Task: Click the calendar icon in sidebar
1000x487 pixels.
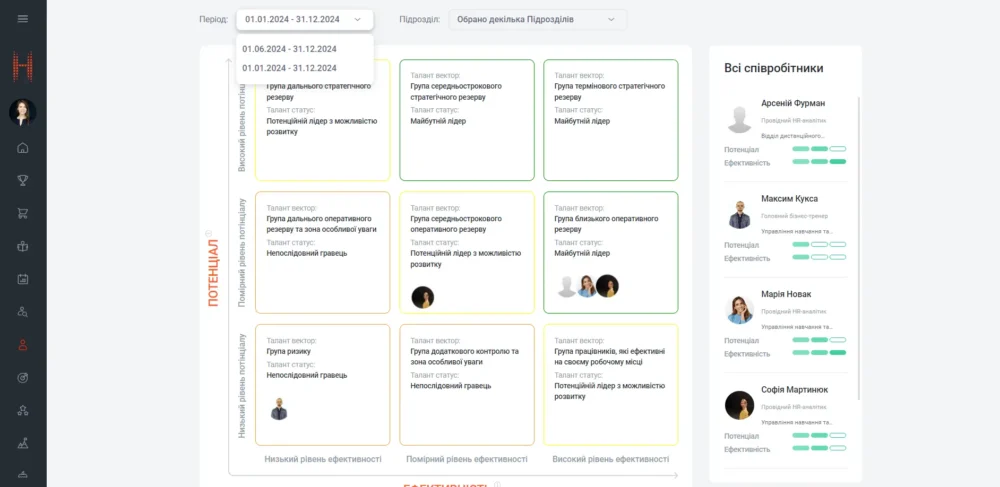Action: (x=23, y=279)
